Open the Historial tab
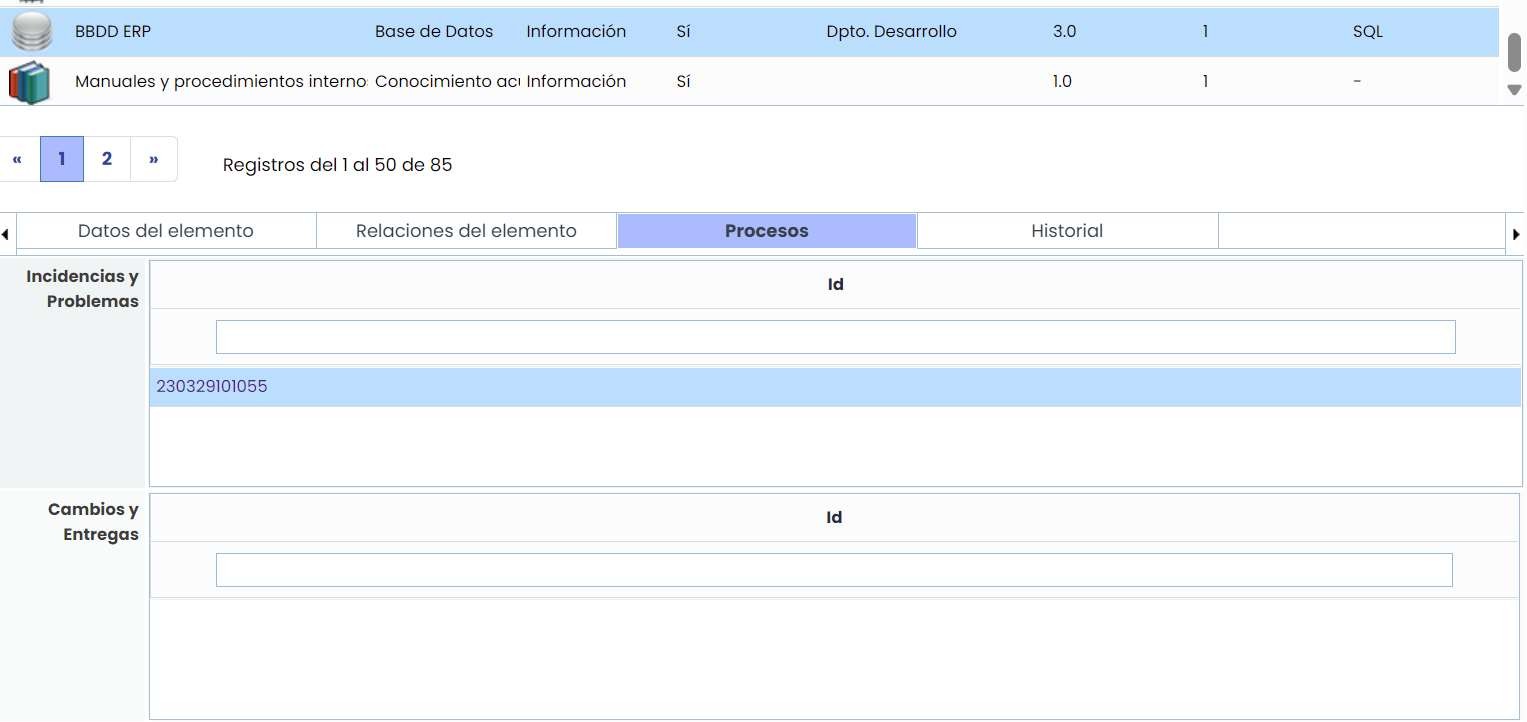1527x722 pixels. click(1067, 231)
